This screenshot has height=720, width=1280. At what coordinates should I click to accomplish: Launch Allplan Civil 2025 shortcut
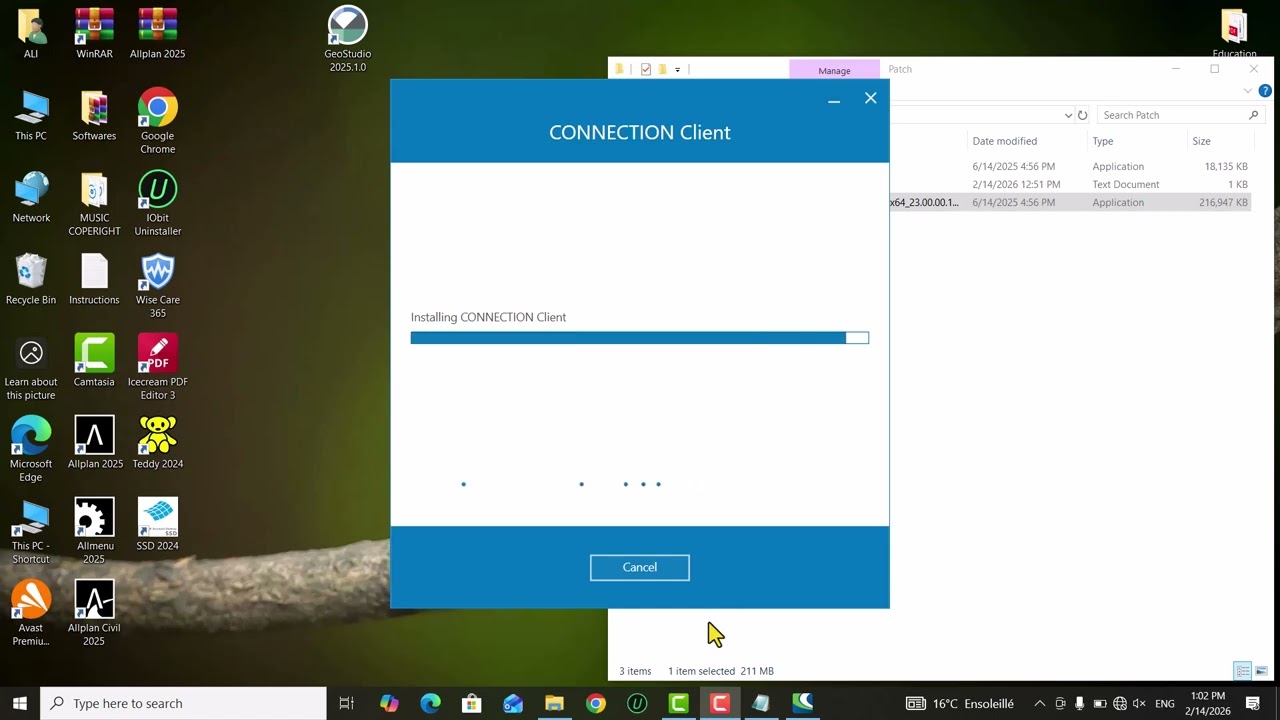94,614
